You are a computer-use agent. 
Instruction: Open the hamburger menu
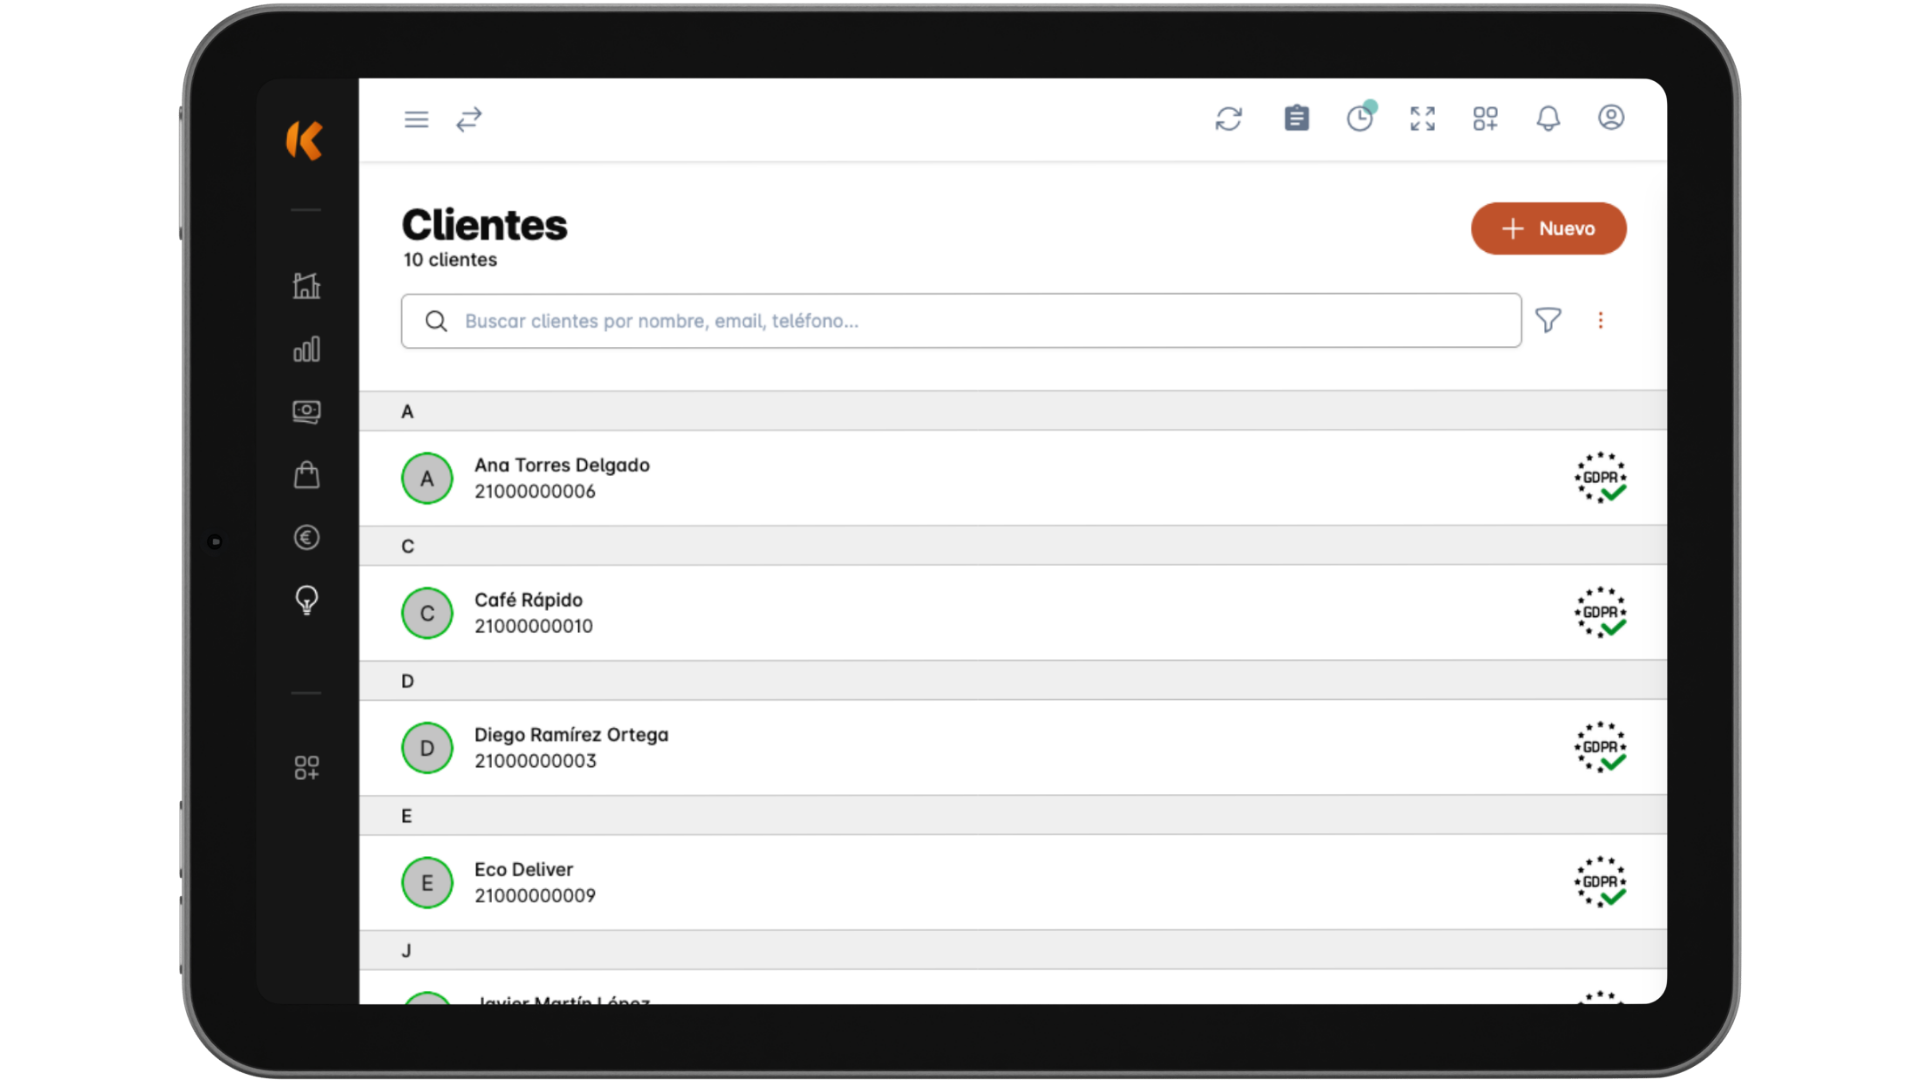[x=416, y=120]
